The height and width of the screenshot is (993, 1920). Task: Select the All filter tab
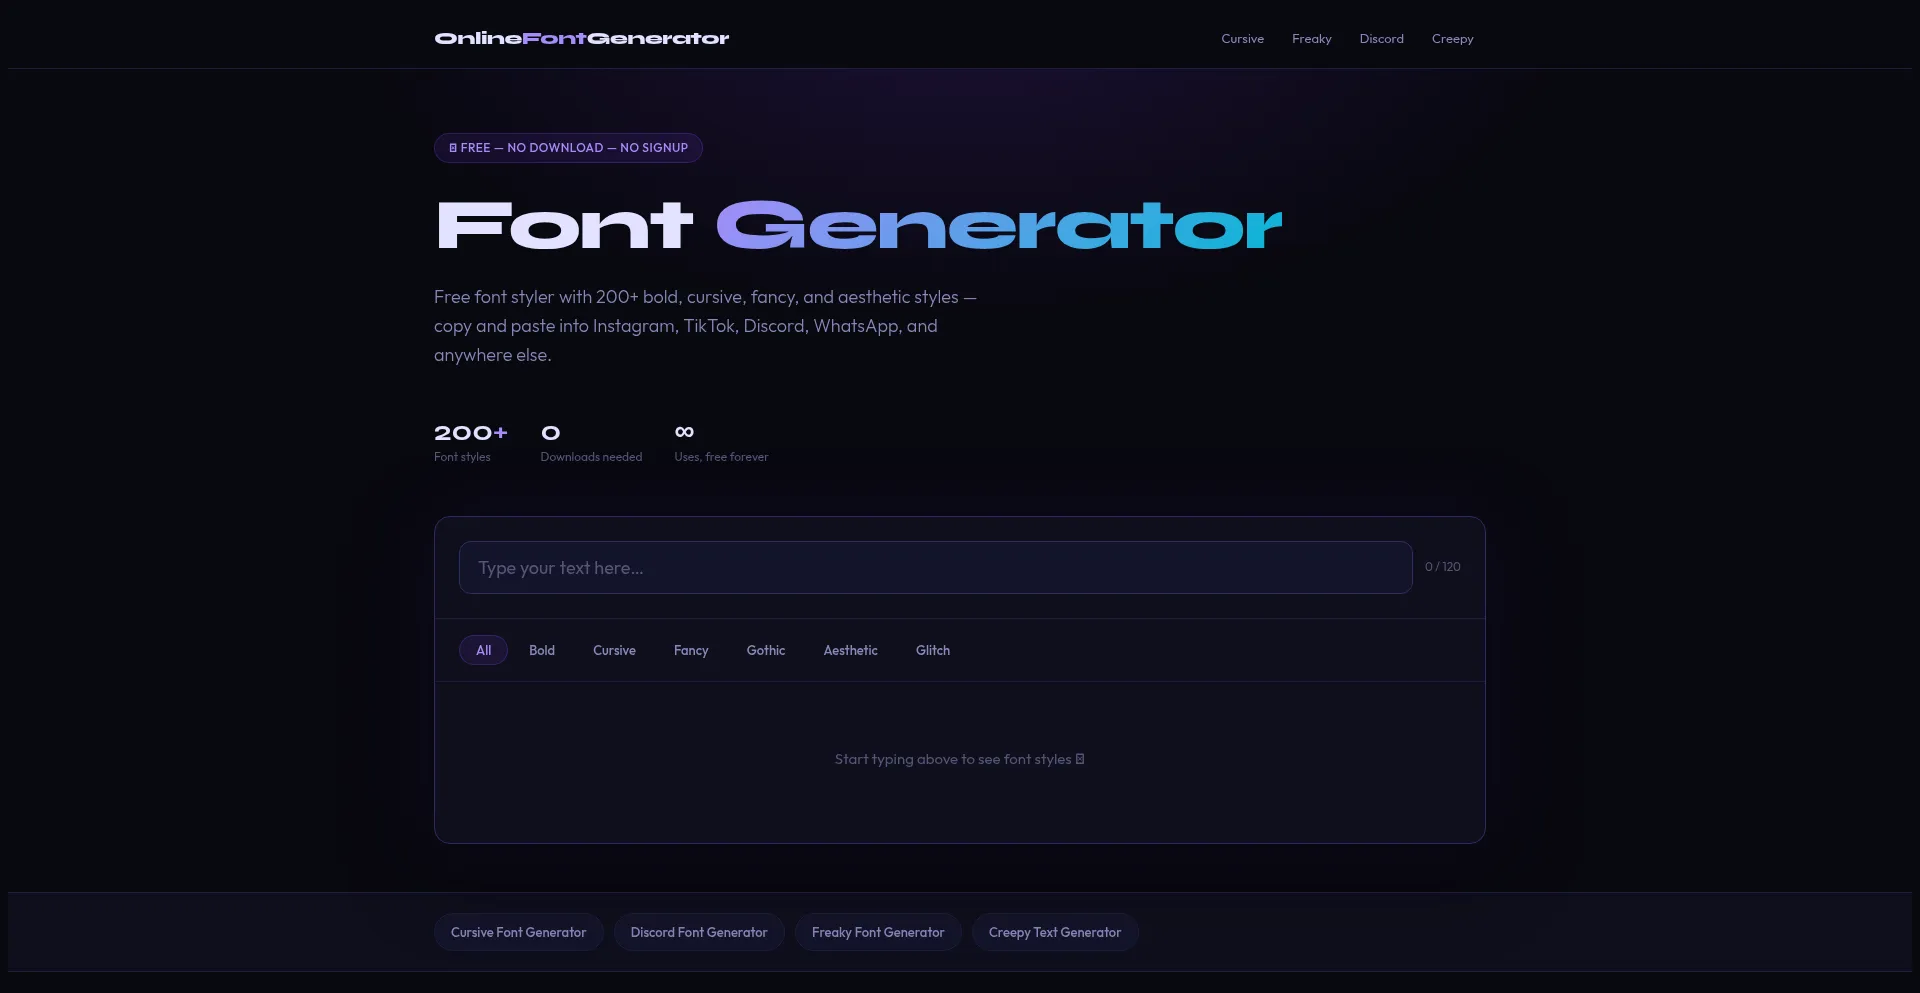[483, 650]
